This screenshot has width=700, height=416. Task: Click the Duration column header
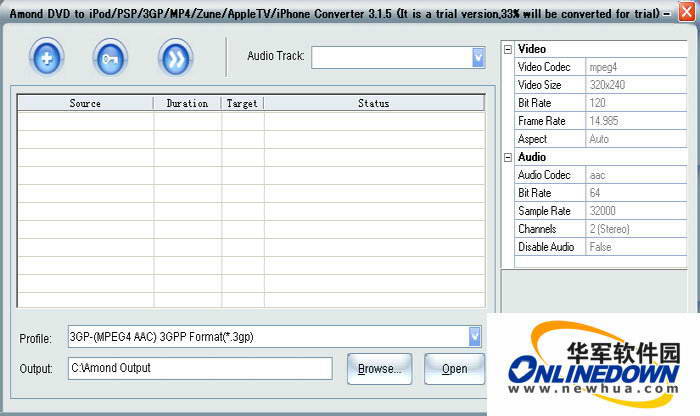[187, 103]
